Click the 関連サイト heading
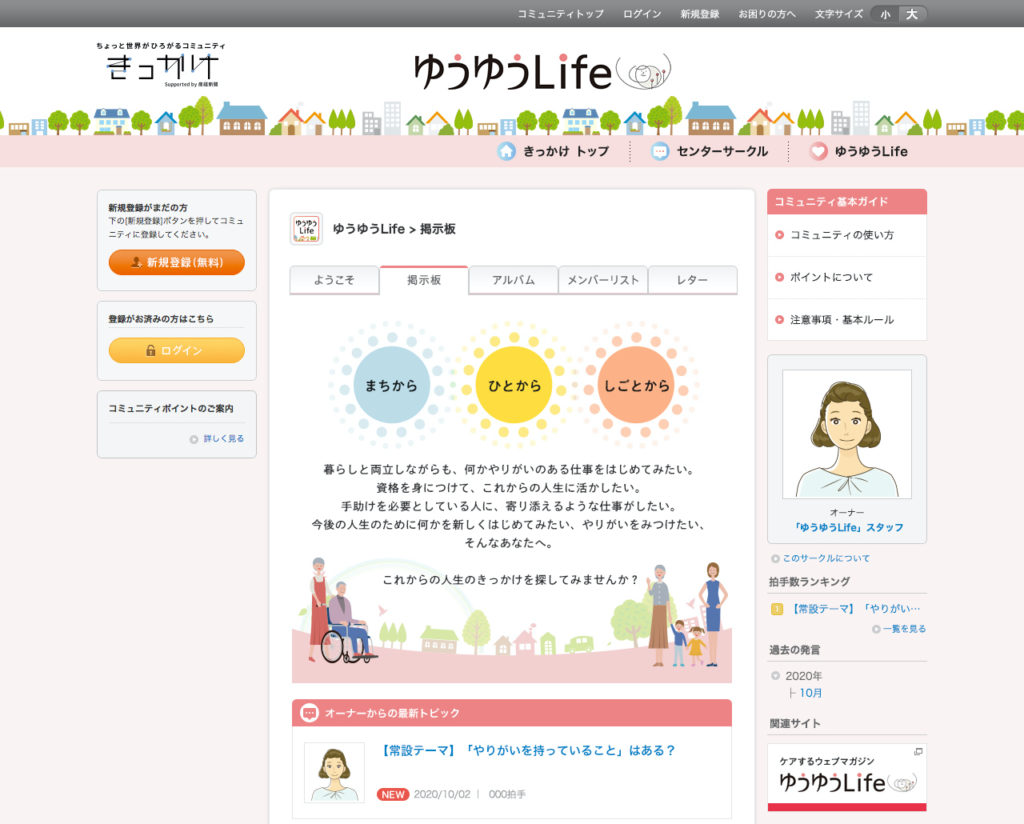Viewport: 1024px width, 824px height. [795, 723]
